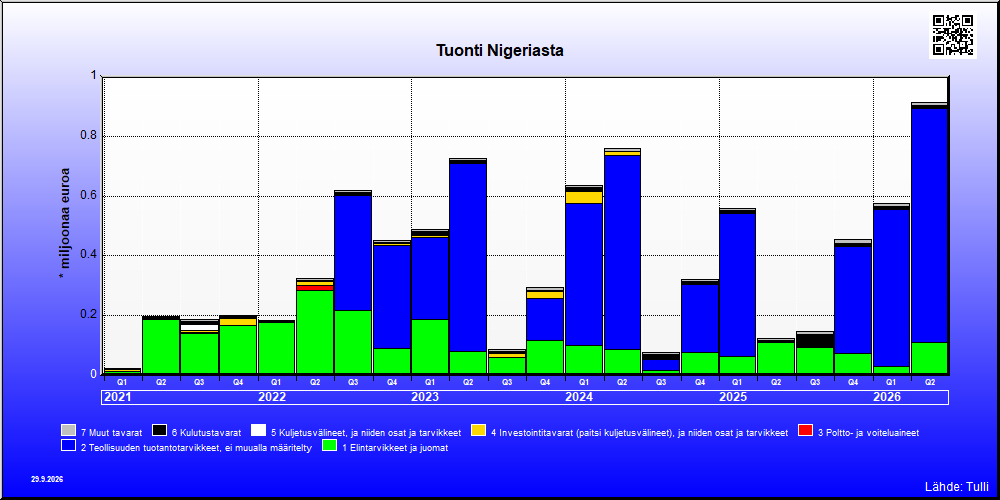Click the blue '2 Teollisuuden tuotantotarvikkeet' swatch
Viewport: 1000px width, 500px height.
tap(68, 446)
